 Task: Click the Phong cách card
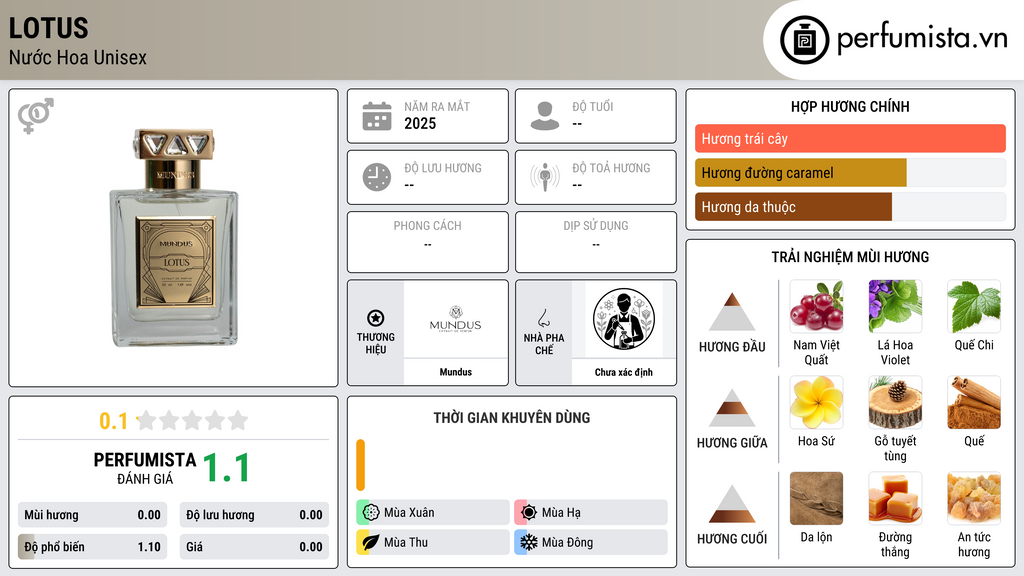[x=428, y=242]
